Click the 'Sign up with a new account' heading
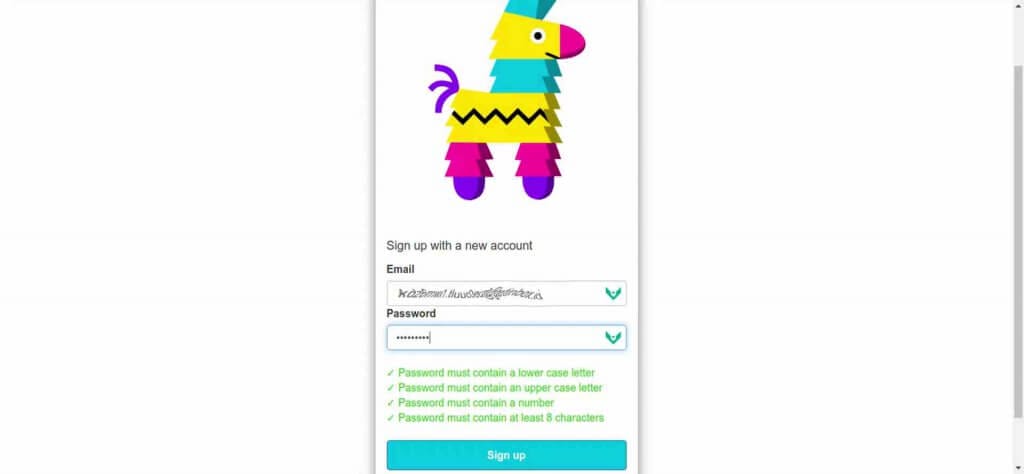 [x=459, y=245]
